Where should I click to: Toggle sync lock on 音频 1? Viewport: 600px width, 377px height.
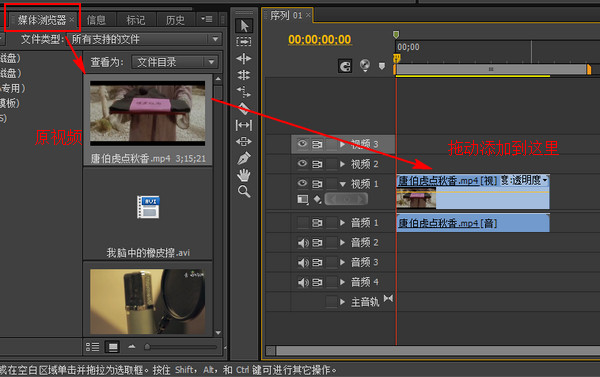pos(317,223)
